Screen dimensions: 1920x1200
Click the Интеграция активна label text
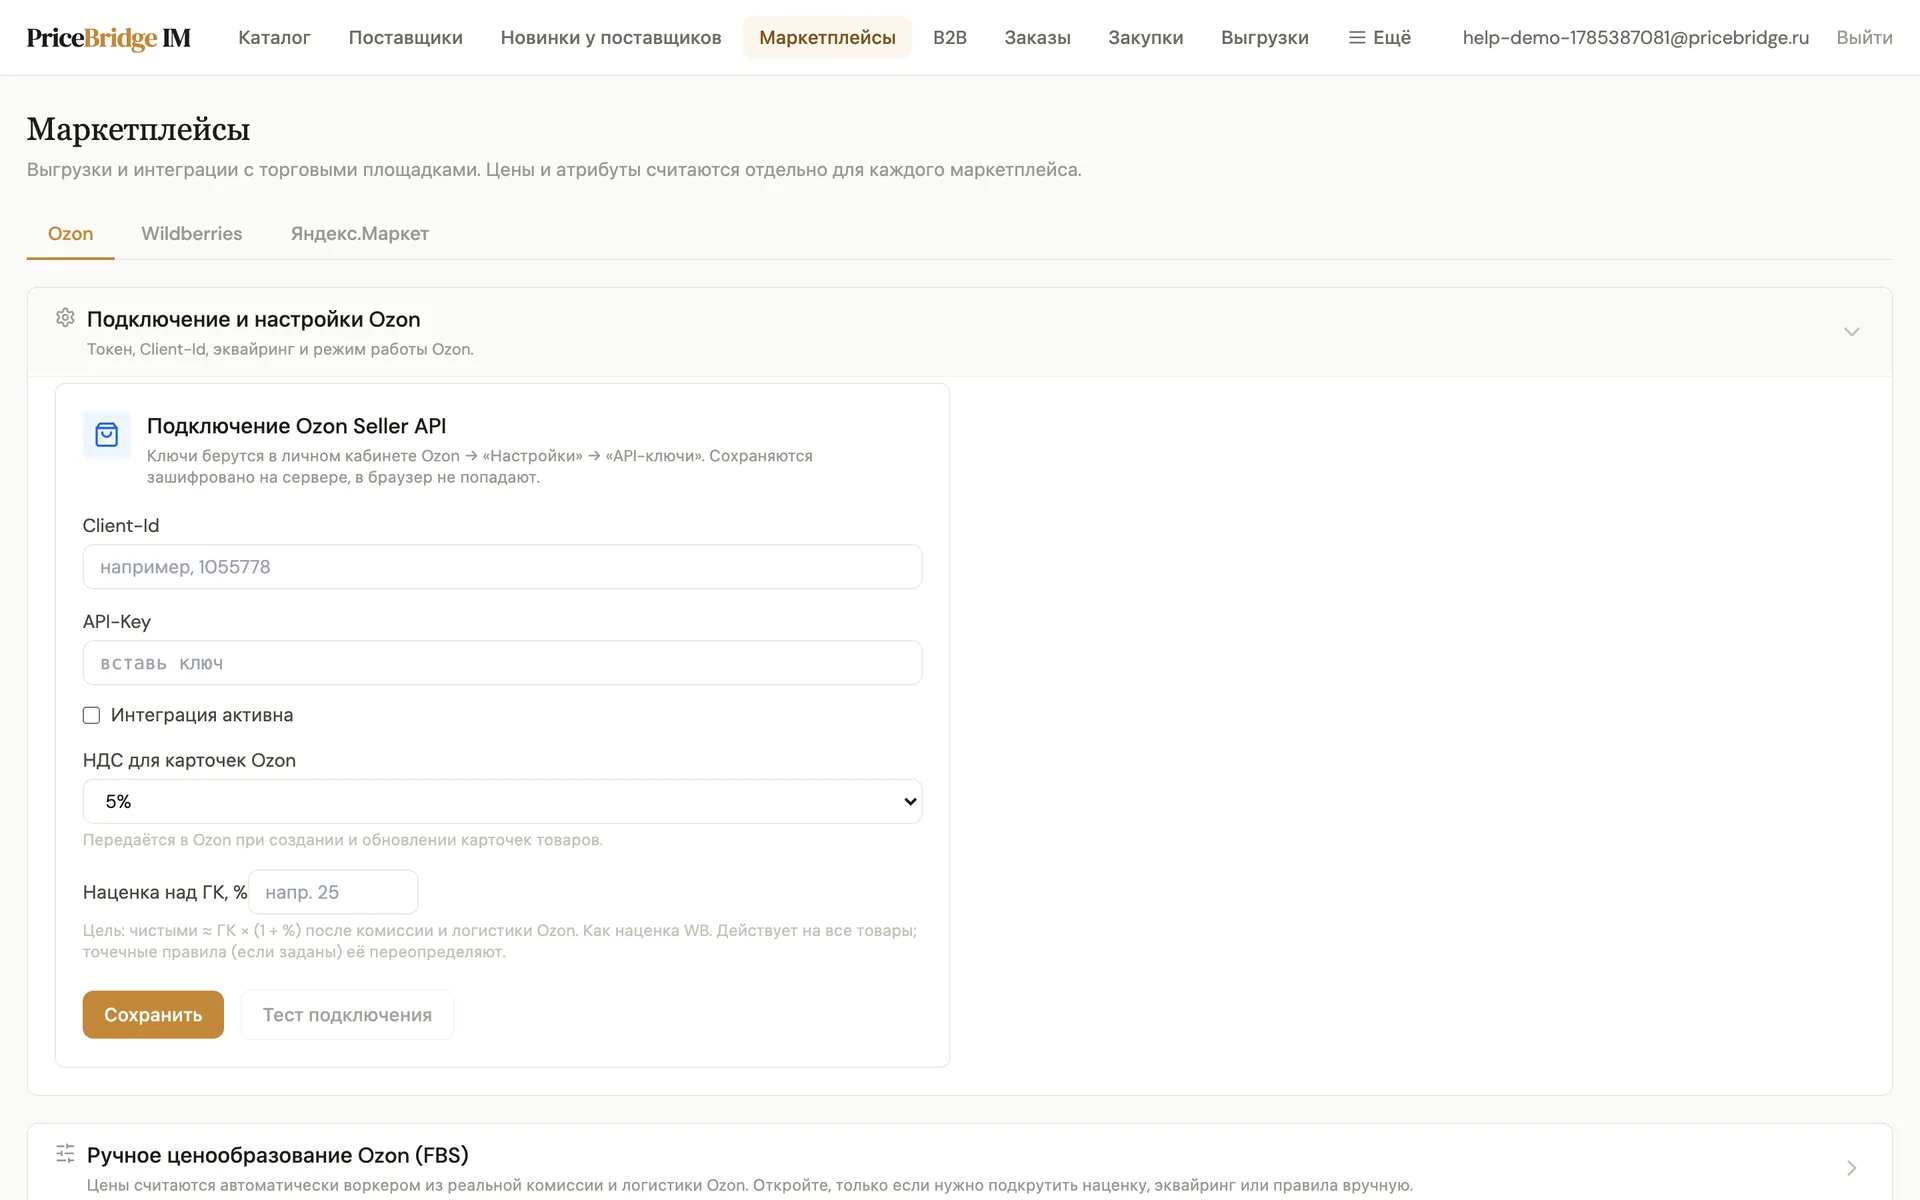point(202,715)
